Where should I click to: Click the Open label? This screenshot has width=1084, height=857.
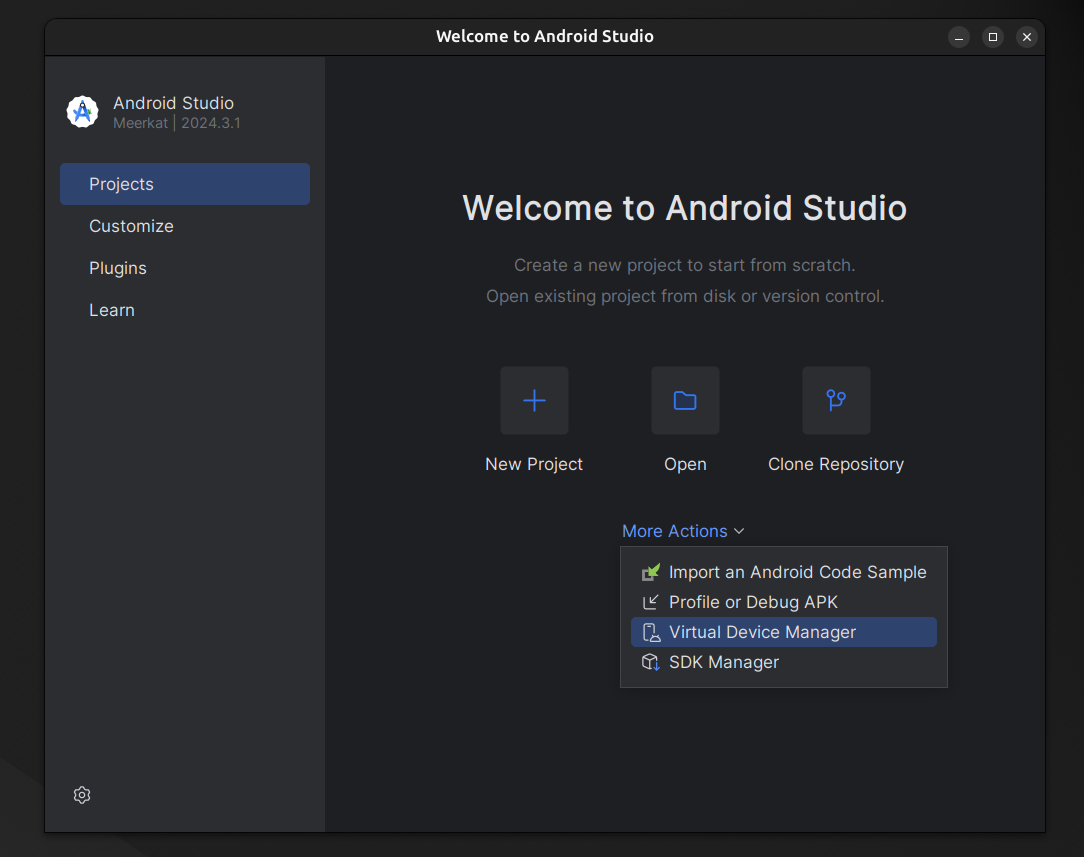(685, 464)
